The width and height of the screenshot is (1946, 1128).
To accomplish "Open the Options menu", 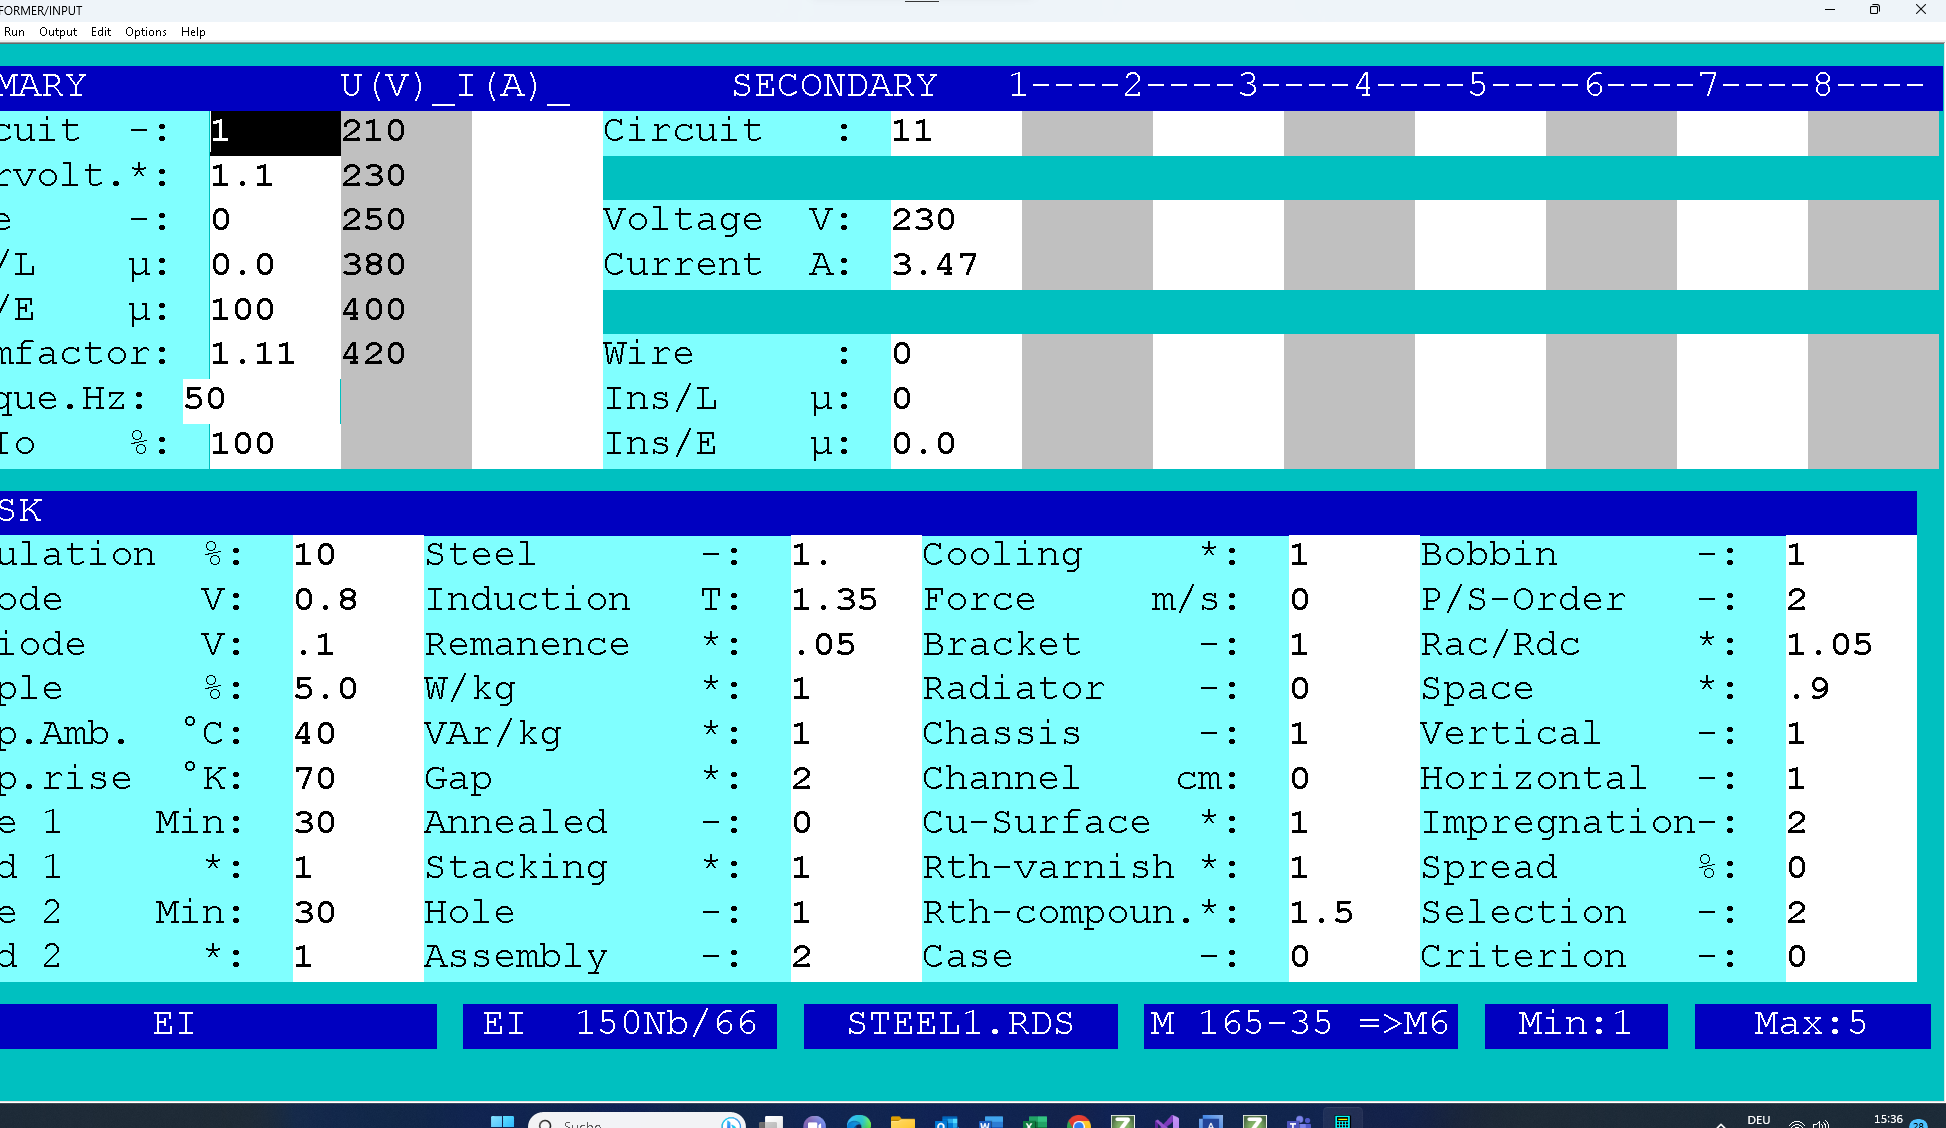I will coord(146,32).
